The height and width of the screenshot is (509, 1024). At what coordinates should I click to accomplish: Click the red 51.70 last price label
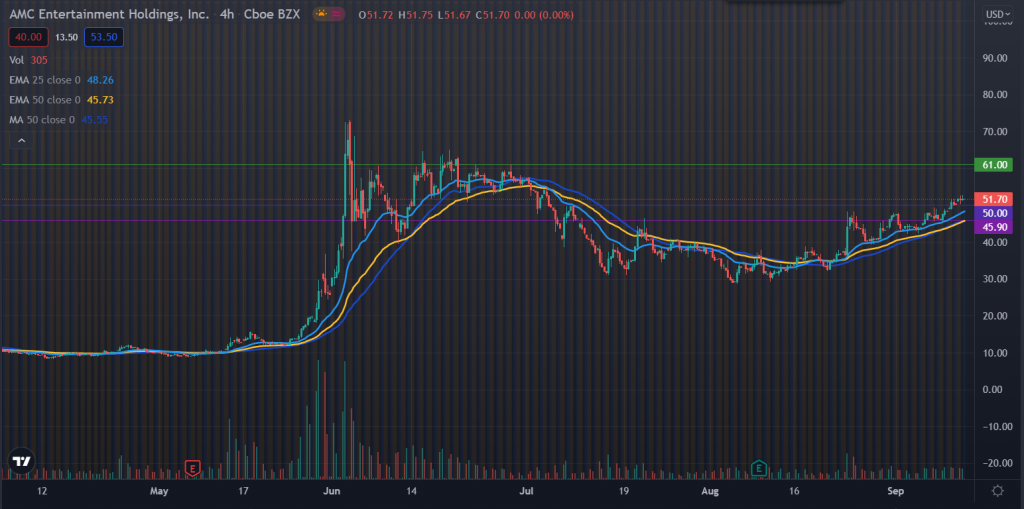pyautogui.click(x=993, y=200)
